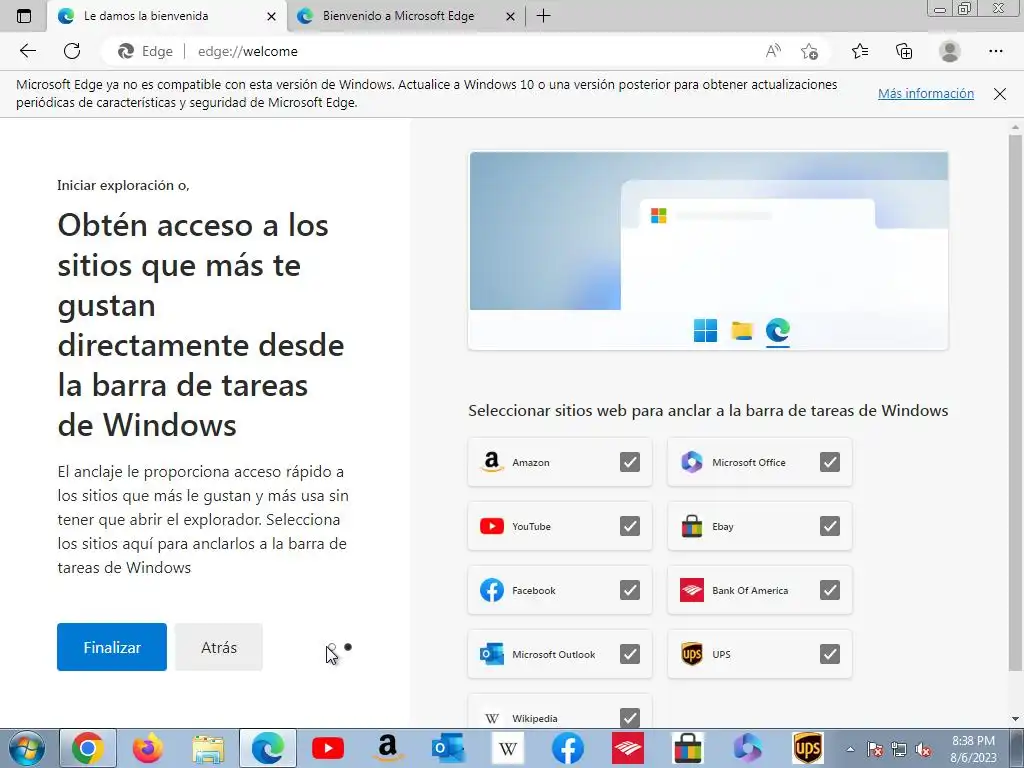Open Más información link
Screen dimensions: 1024x768
(x=925, y=93)
